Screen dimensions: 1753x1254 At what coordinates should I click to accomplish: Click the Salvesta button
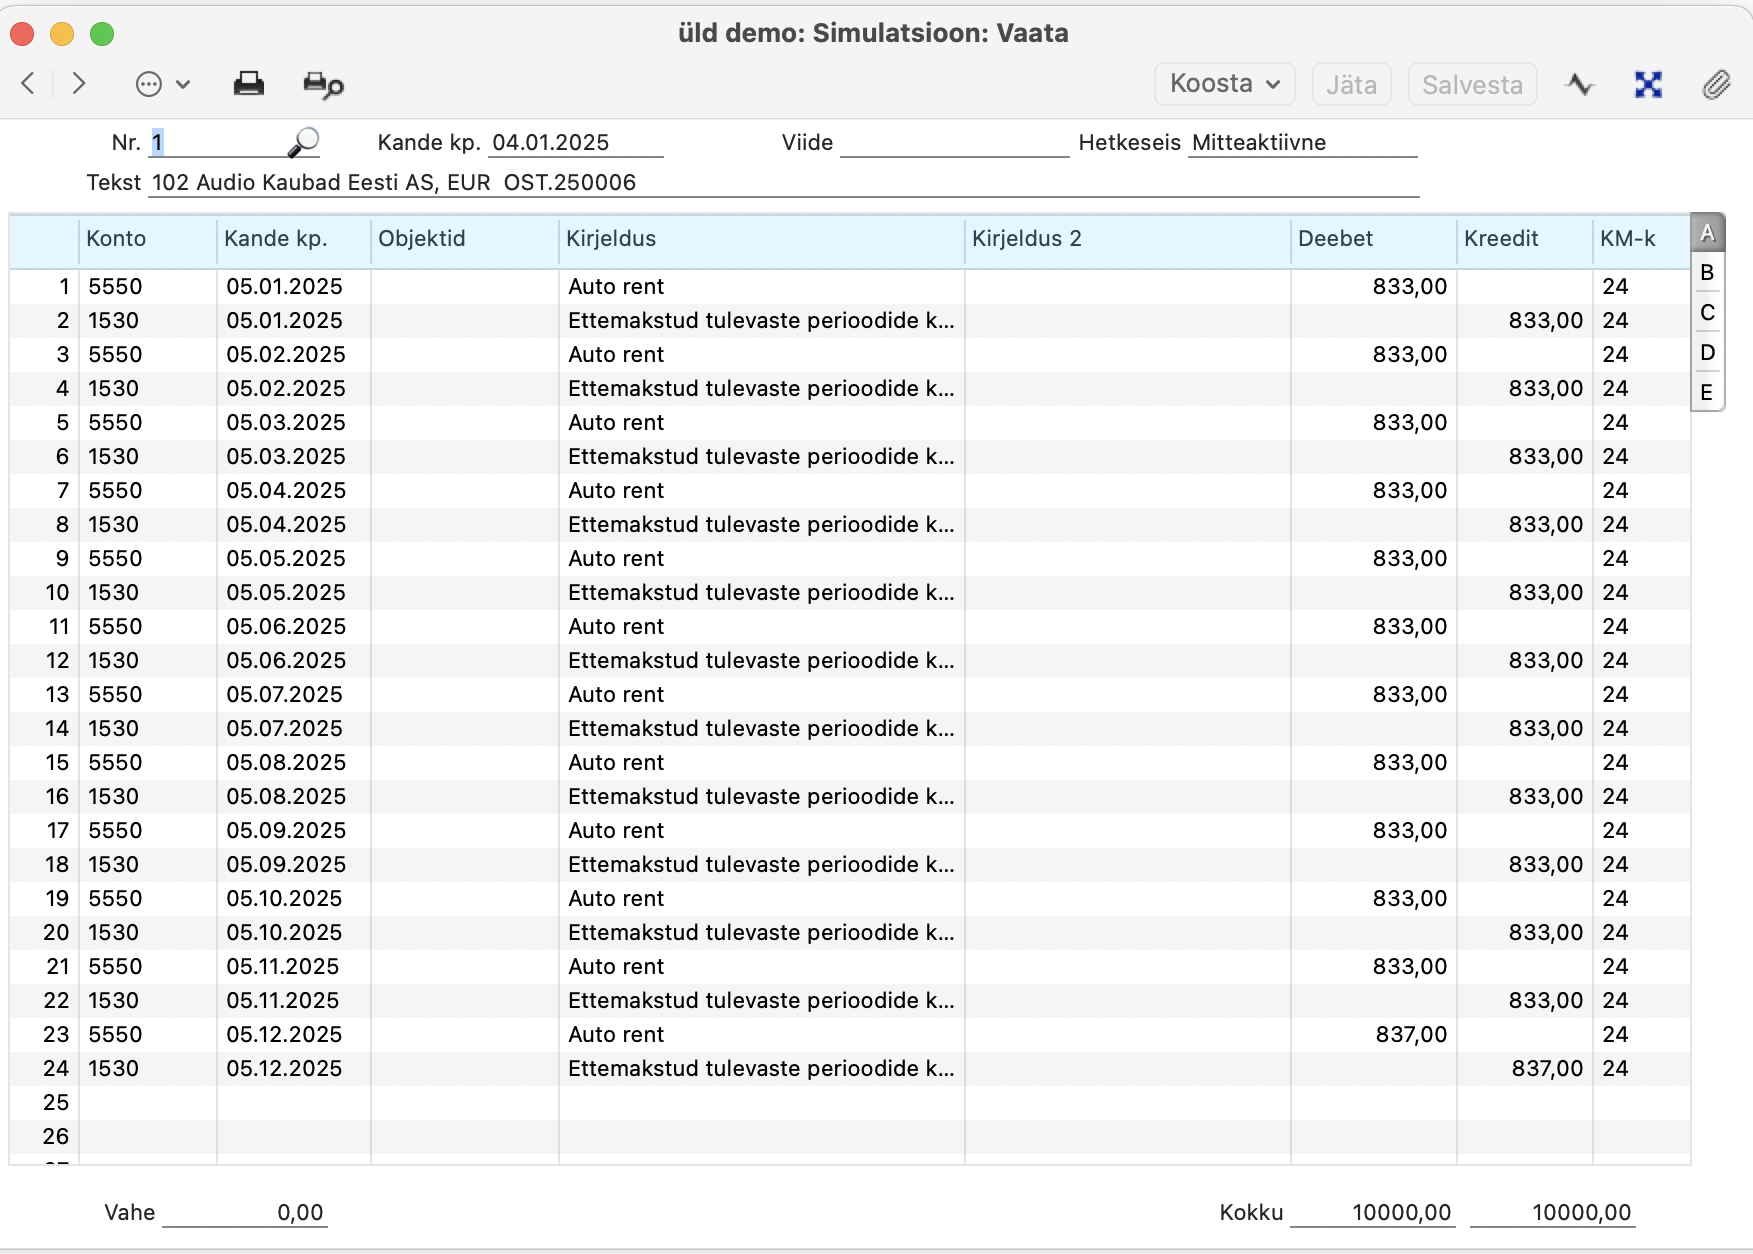pos(1471,85)
